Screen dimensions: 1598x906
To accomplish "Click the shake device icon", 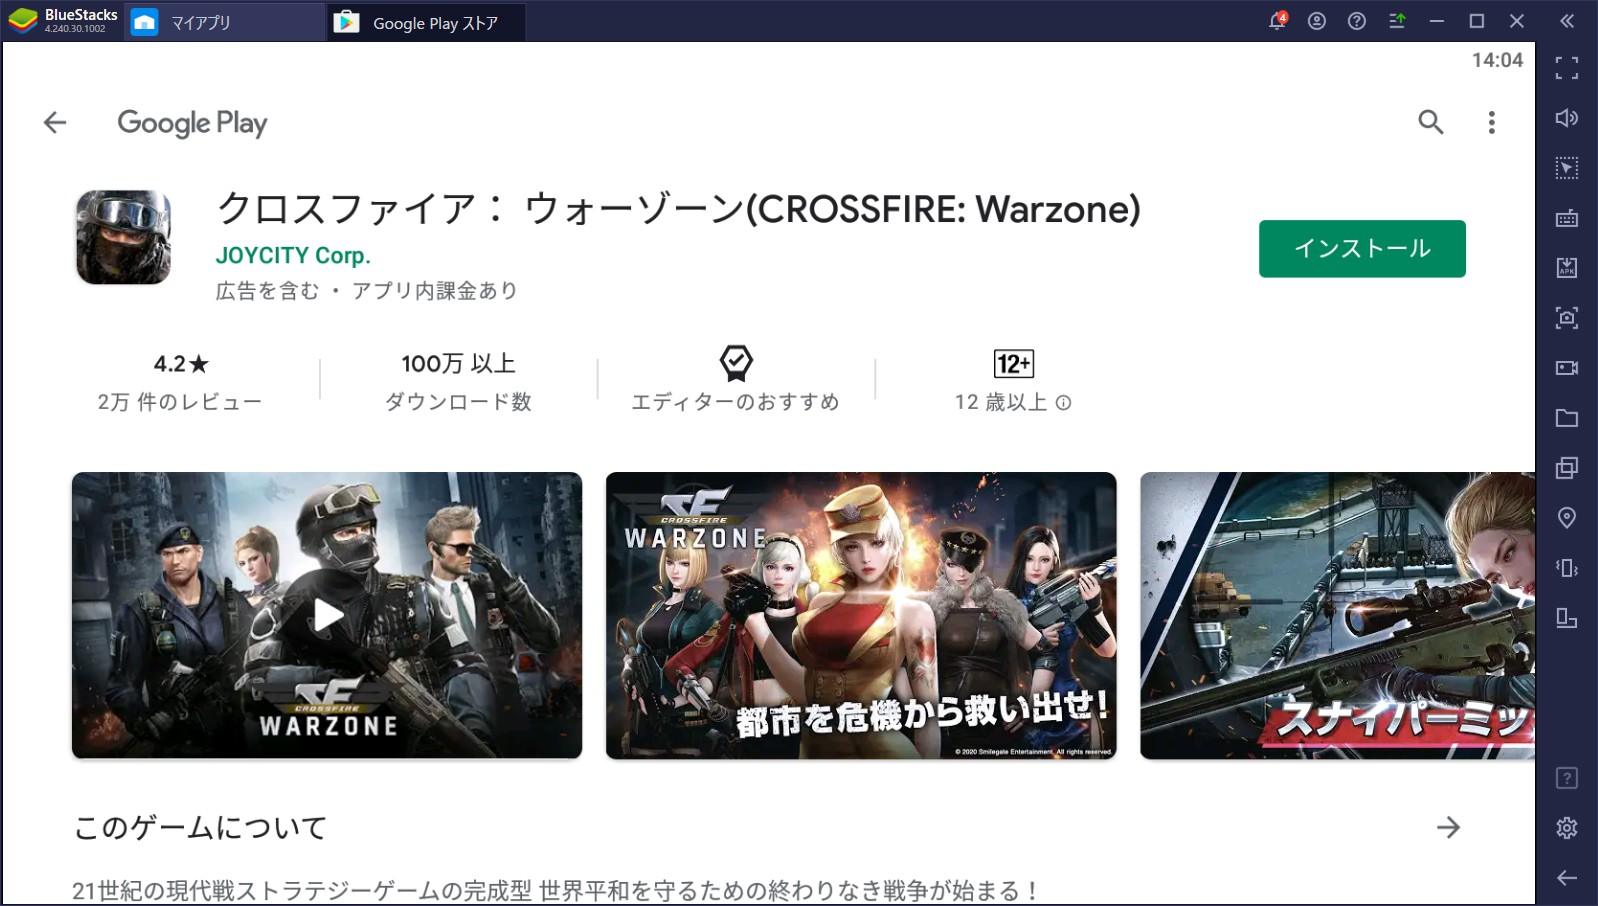I will point(1567,568).
